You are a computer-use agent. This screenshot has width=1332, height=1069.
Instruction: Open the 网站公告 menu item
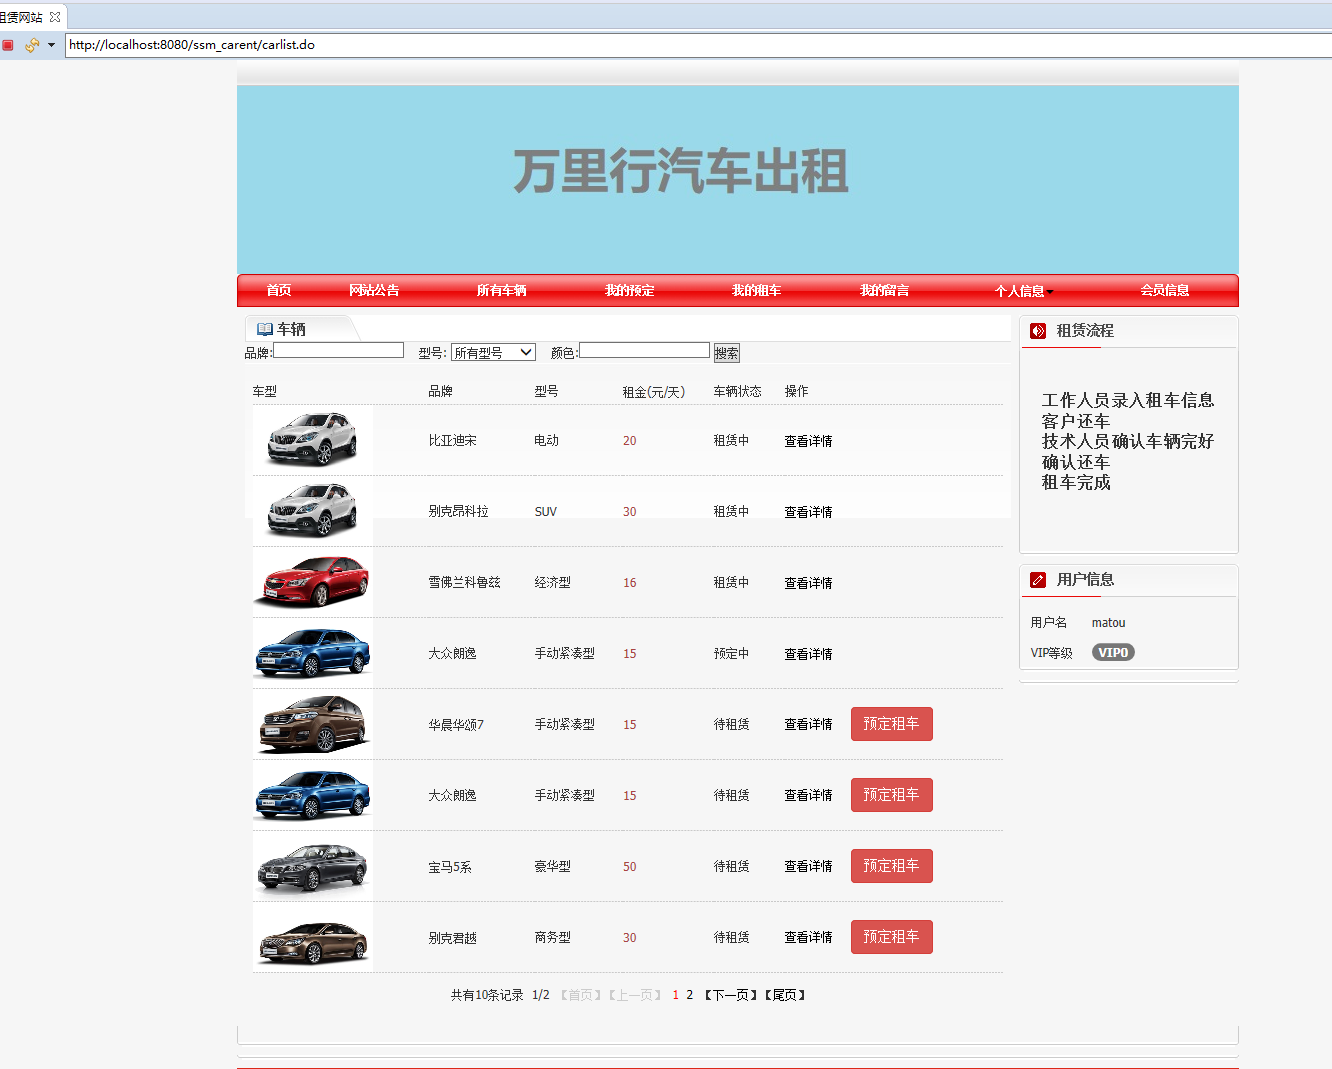coord(374,290)
